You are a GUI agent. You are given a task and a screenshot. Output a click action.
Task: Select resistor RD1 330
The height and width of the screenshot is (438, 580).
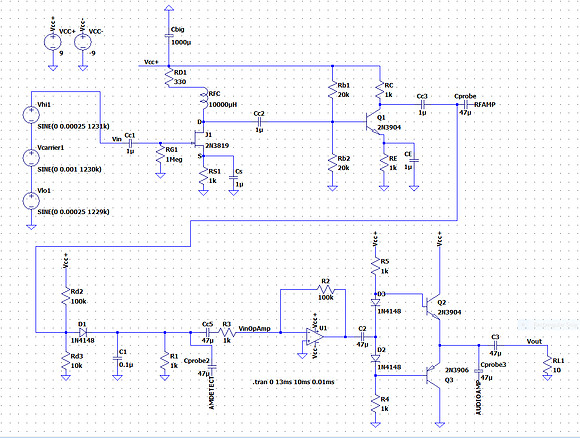tap(169, 77)
